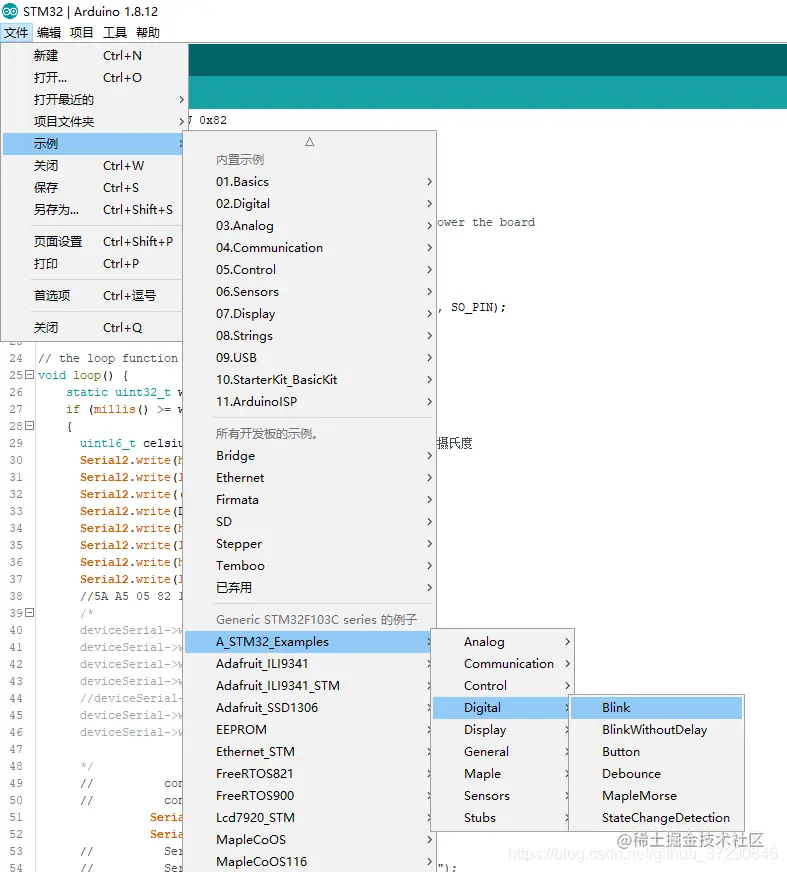
Task: Choose 打开... menu entry
Action: coord(93,77)
